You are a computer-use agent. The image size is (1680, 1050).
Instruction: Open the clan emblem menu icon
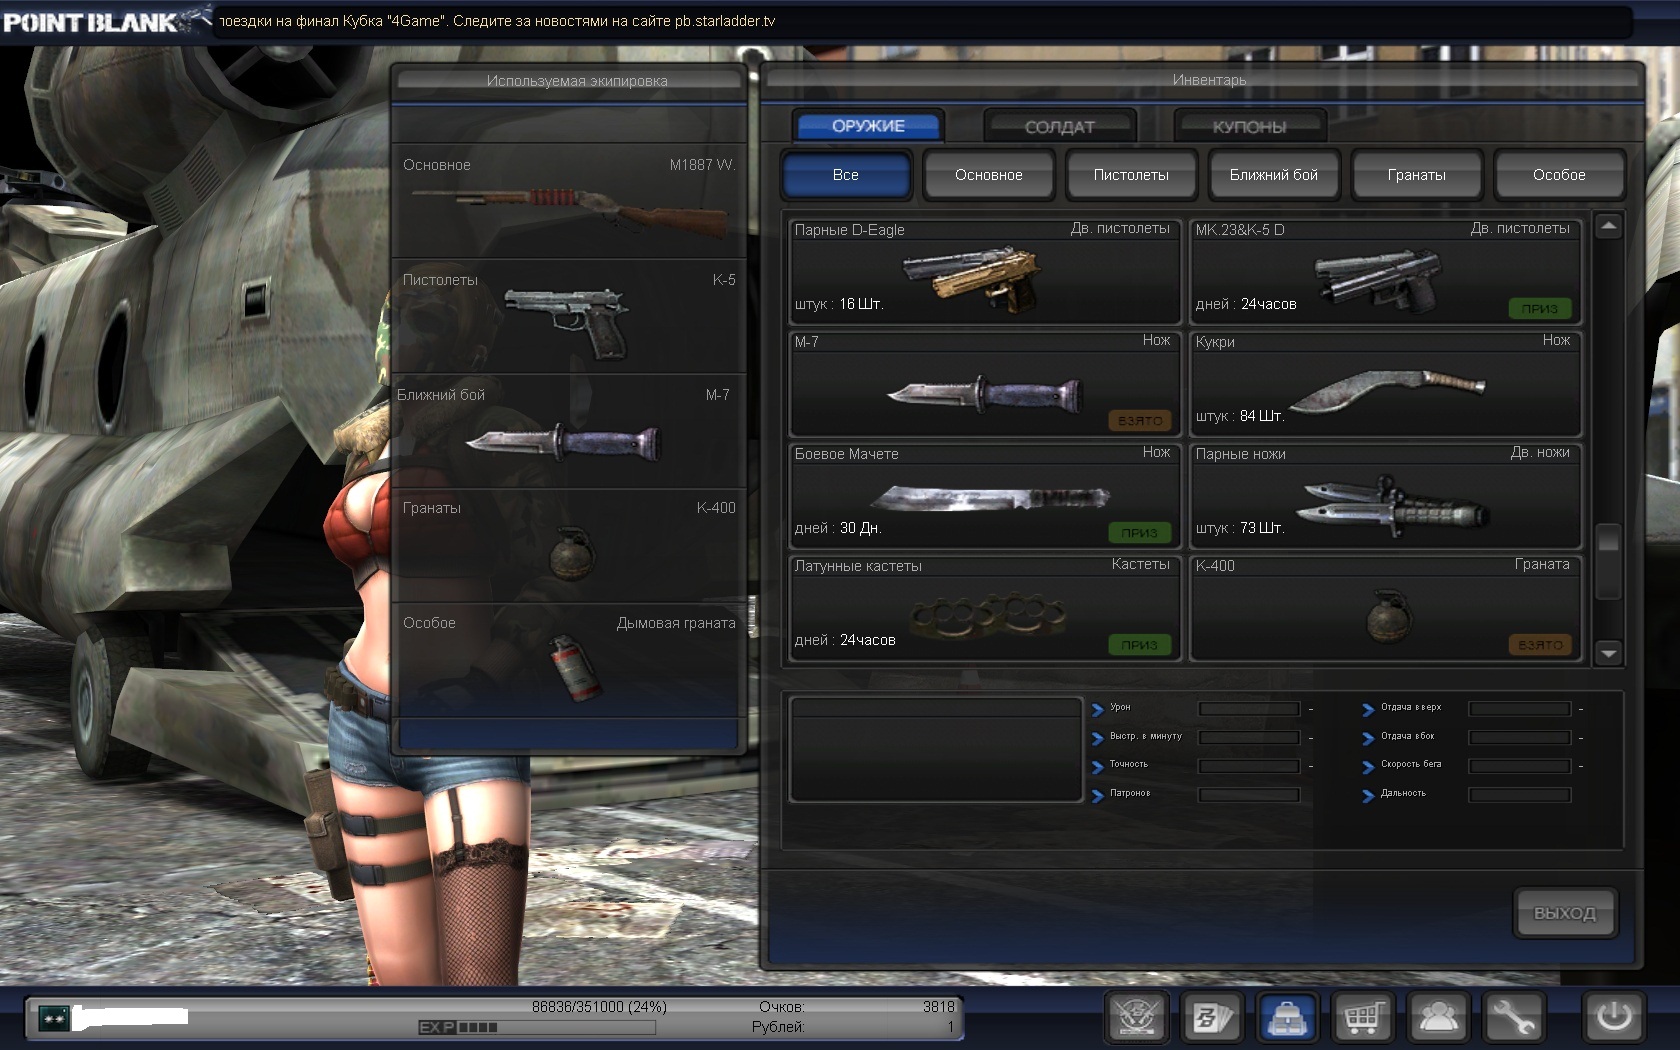tap(1138, 1018)
